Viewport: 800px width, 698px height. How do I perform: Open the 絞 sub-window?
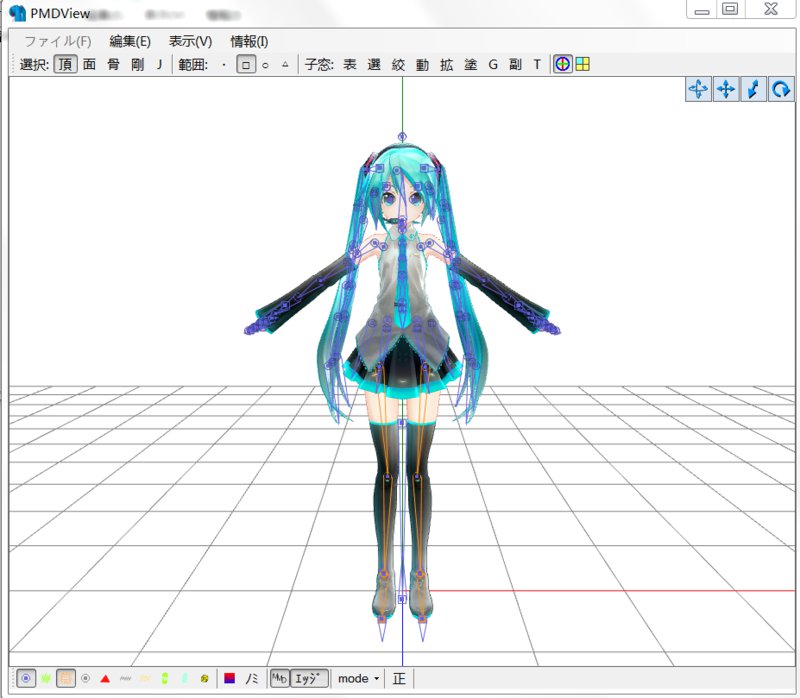tap(398, 65)
